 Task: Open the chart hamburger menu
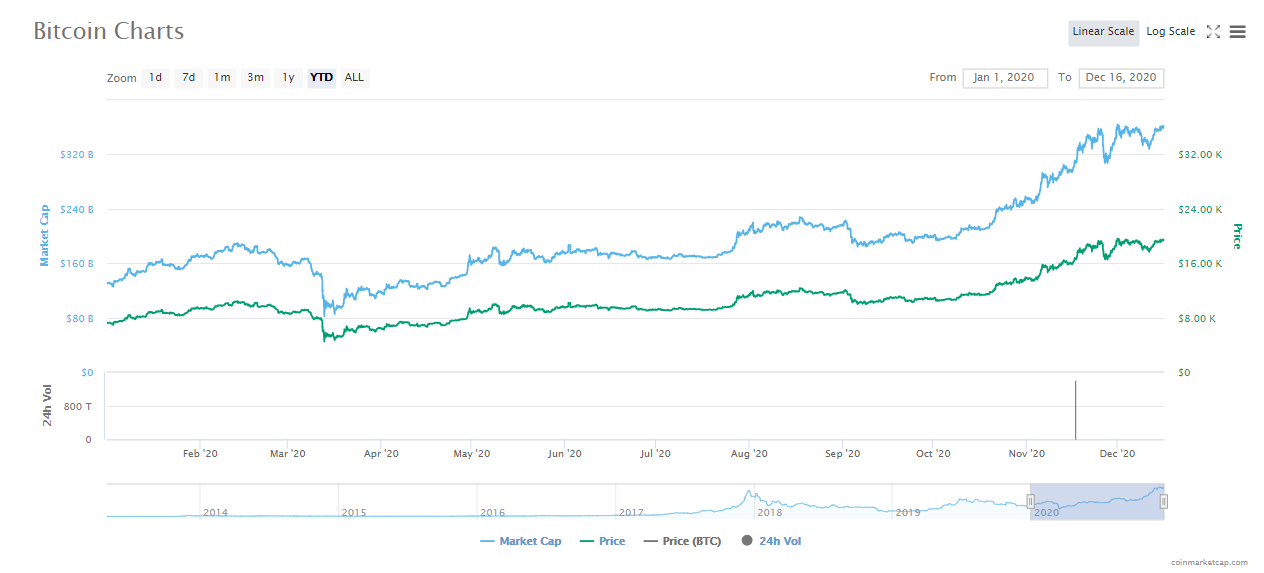(1237, 32)
